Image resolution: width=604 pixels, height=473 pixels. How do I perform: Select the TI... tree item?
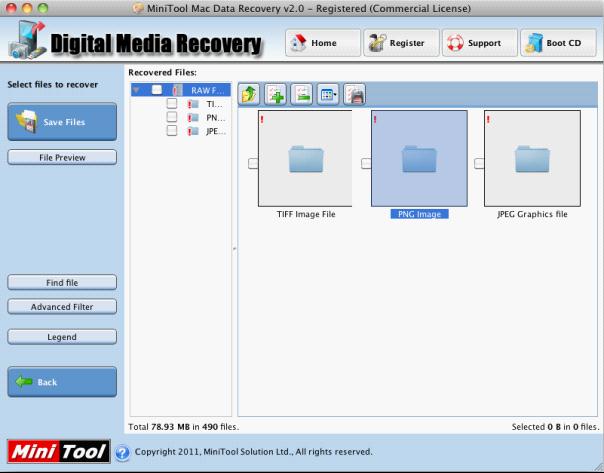pos(214,104)
